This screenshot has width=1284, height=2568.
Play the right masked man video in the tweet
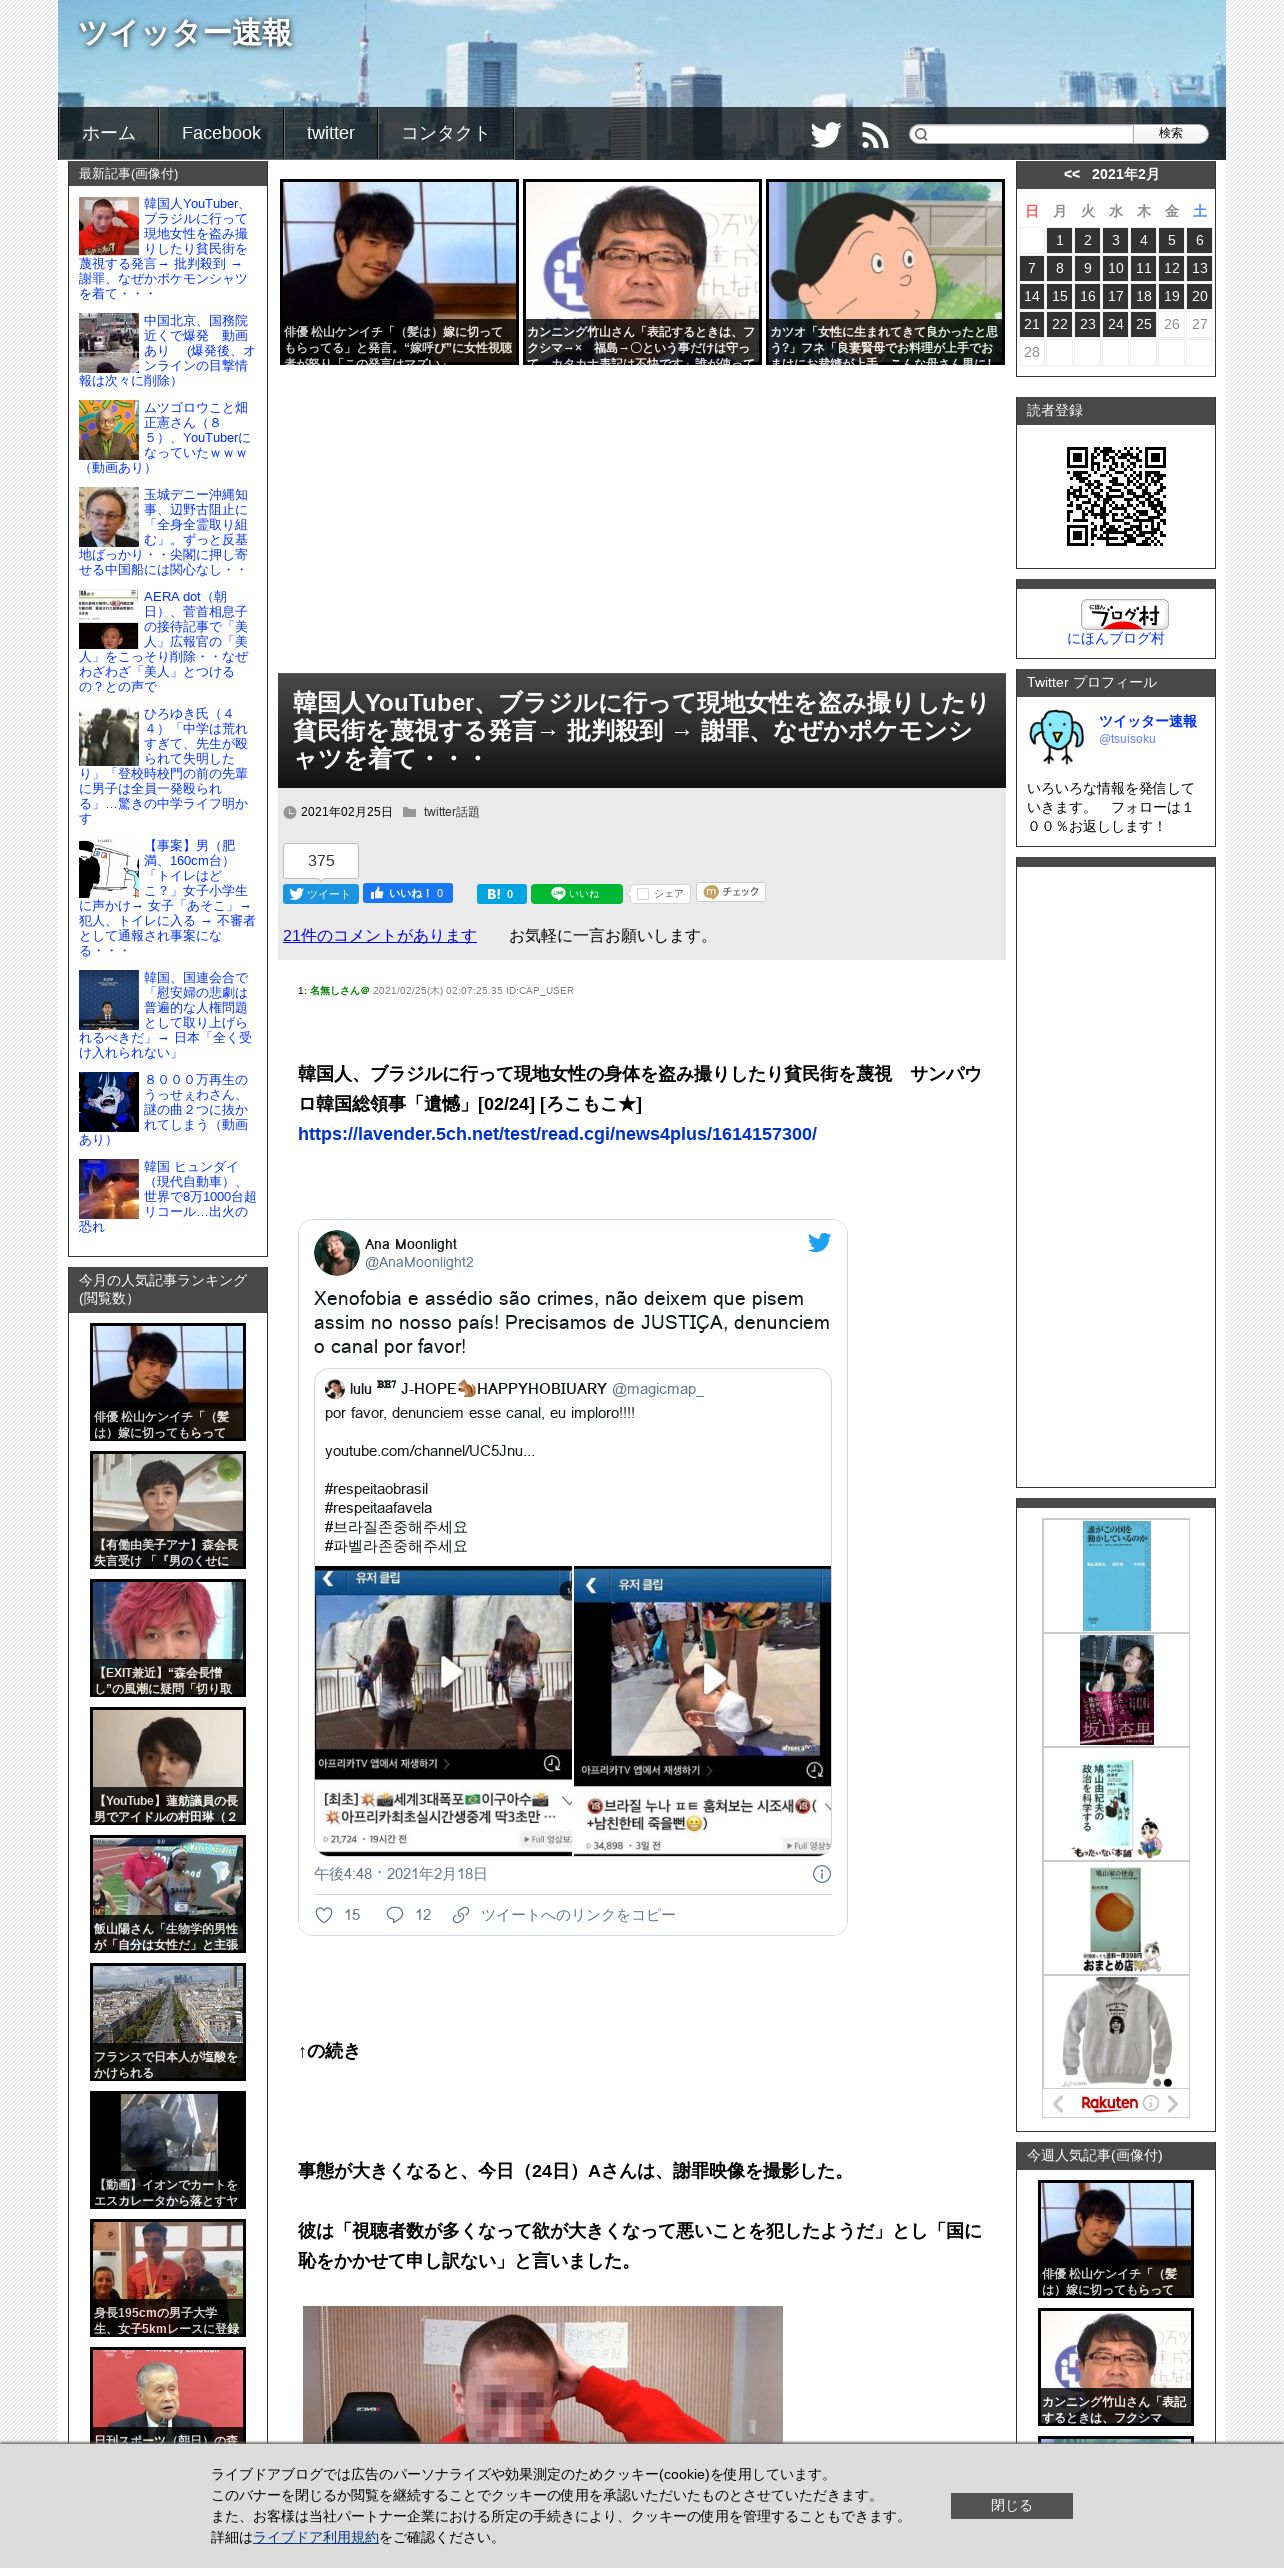coord(703,1712)
